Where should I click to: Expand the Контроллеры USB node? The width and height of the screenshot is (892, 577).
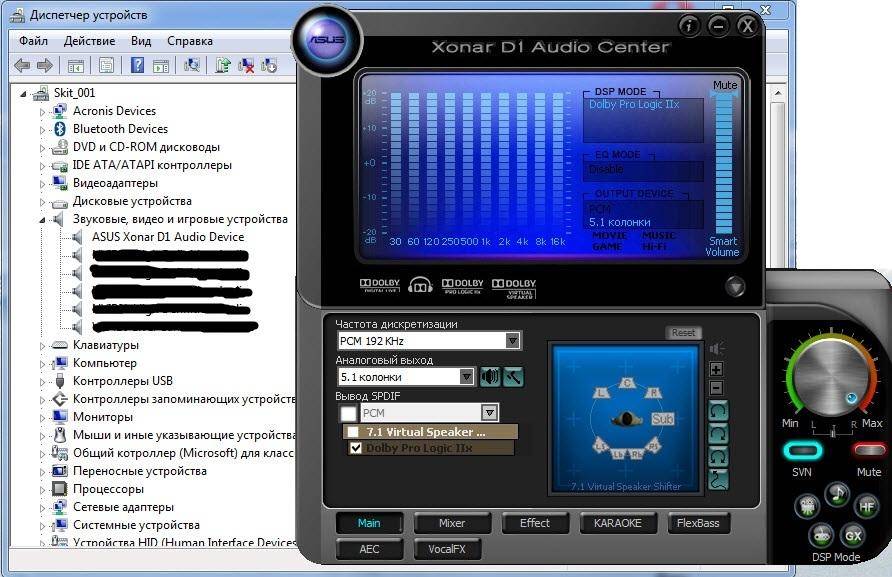[x=43, y=382]
